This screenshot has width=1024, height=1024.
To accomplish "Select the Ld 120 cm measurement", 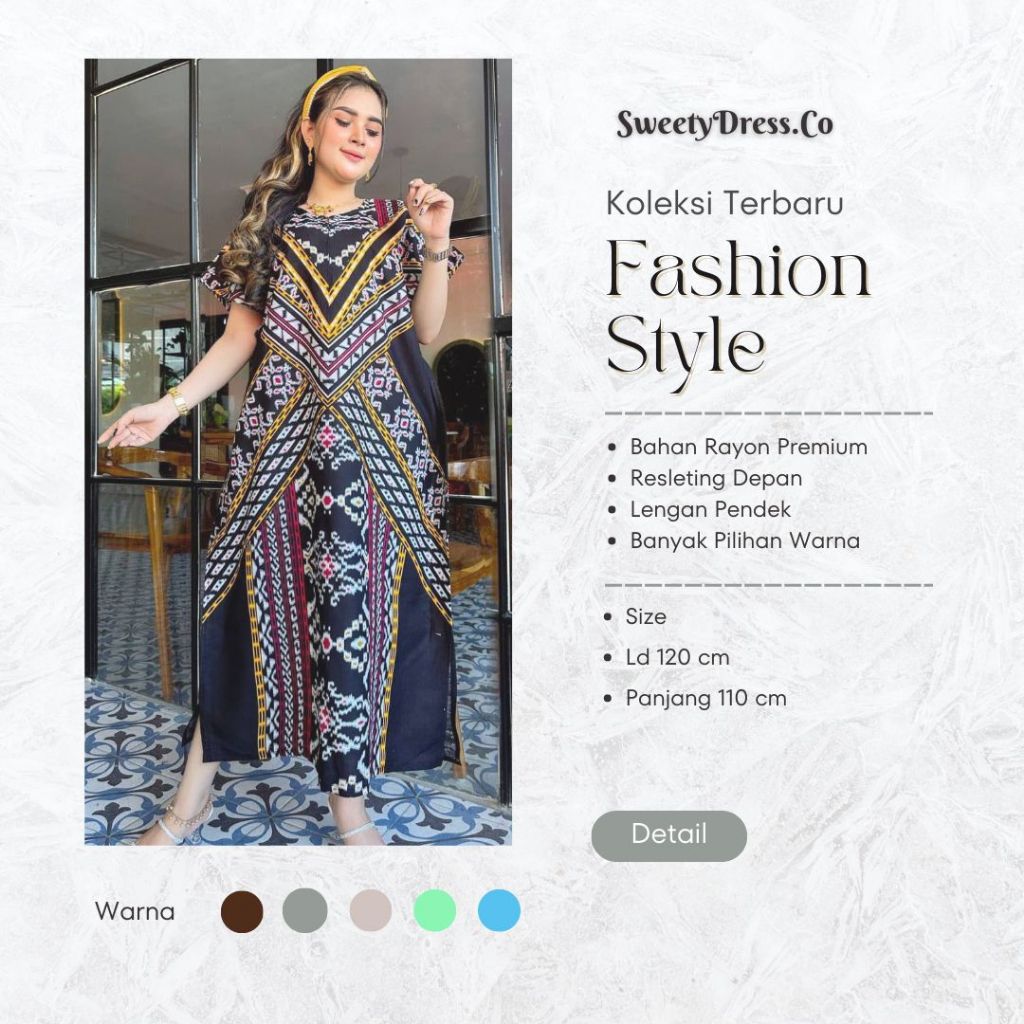I will pos(677,657).
